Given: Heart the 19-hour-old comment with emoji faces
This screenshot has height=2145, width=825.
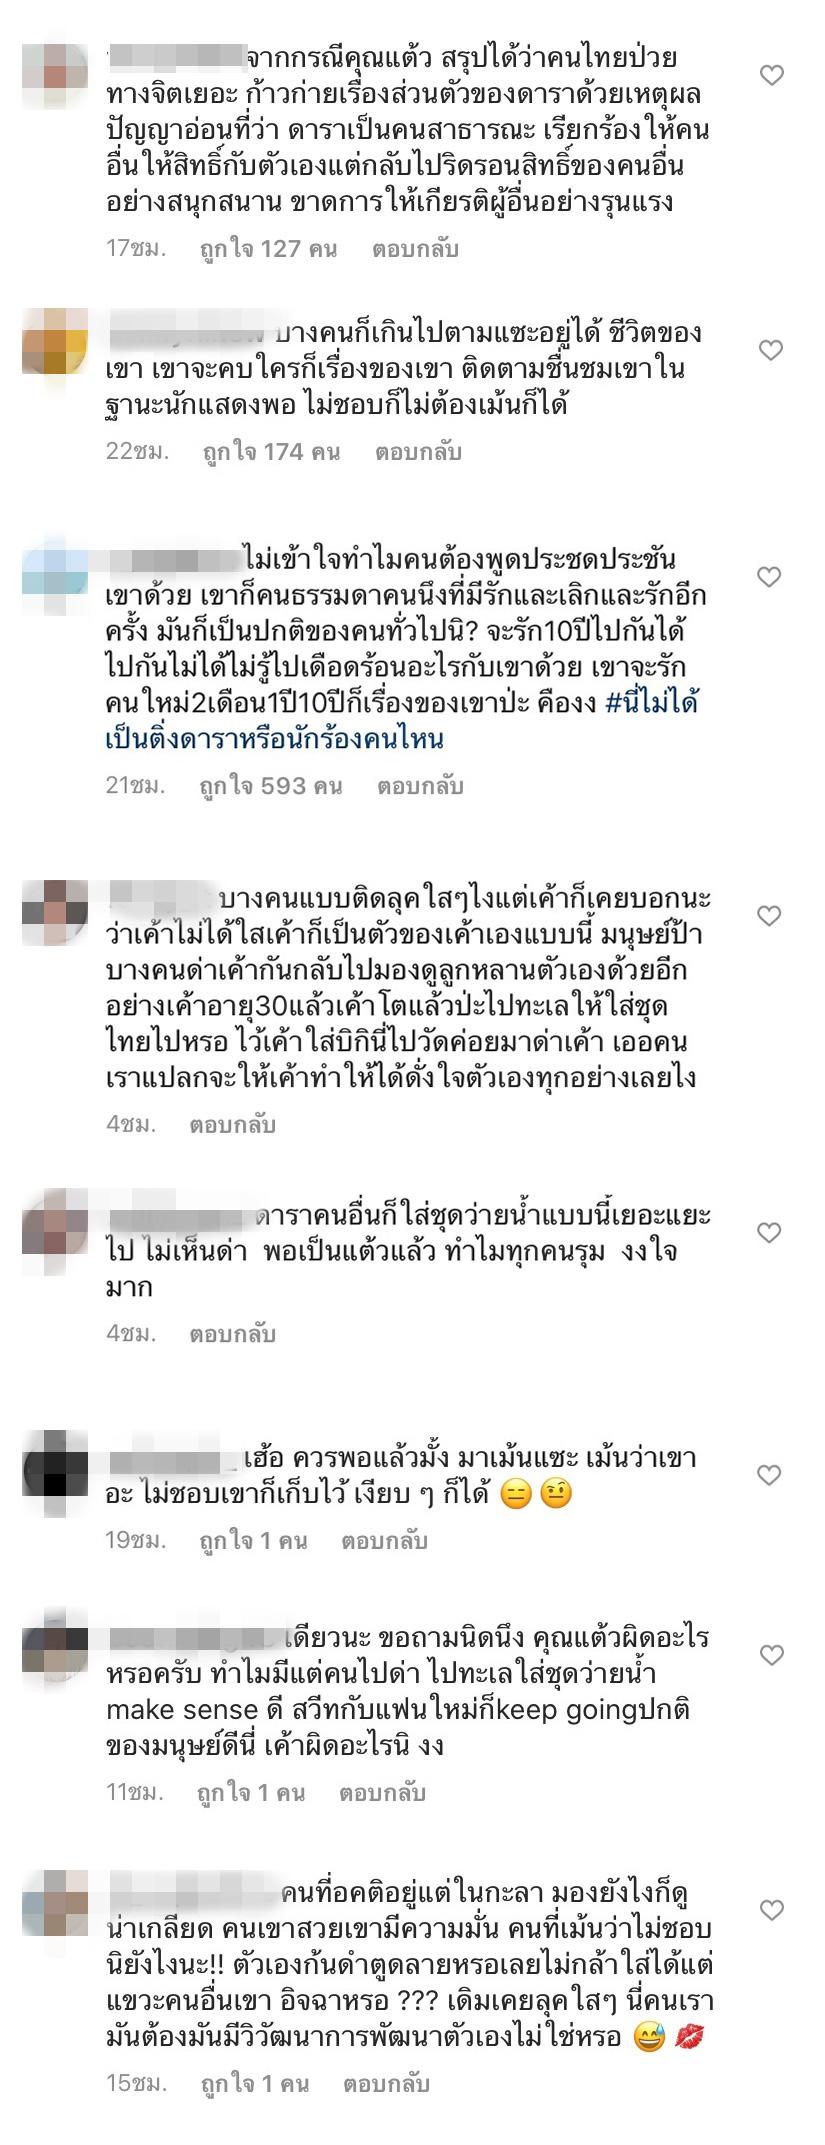Looking at the screenshot, I should [771, 1475].
